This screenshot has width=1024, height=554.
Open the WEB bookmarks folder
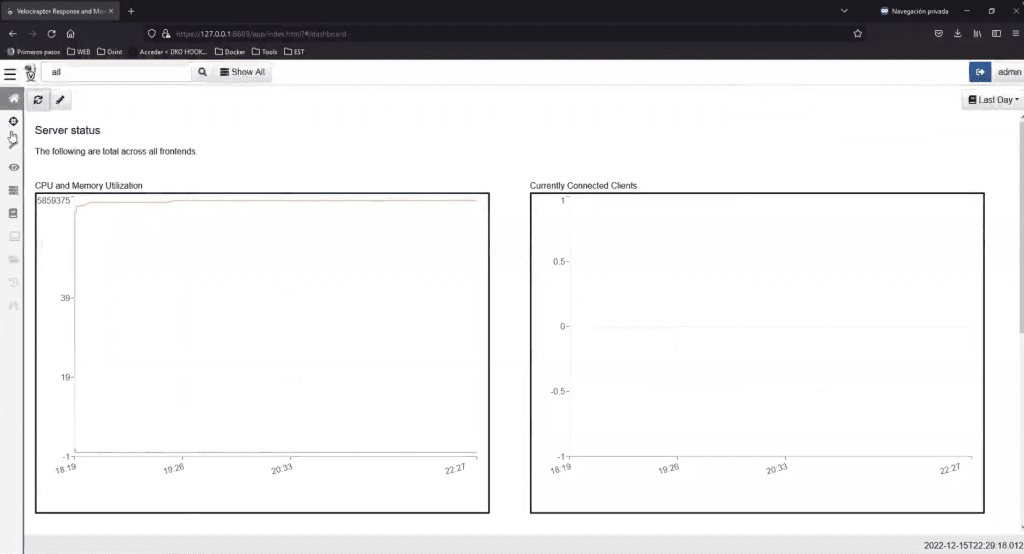click(78, 52)
